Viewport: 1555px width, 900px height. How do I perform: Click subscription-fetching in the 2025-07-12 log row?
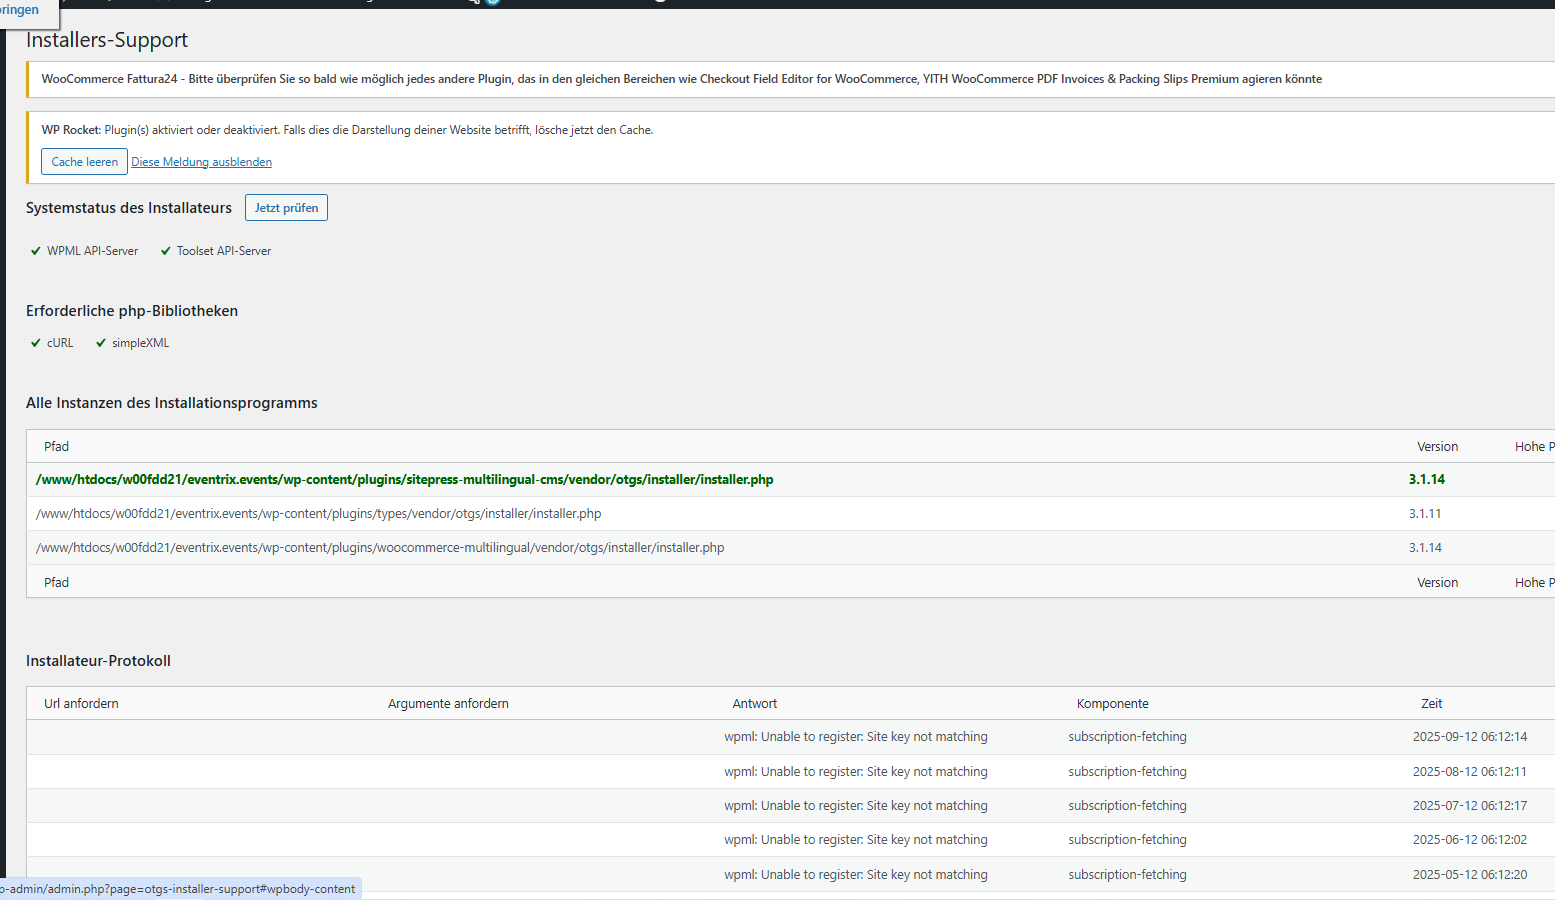point(1128,806)
